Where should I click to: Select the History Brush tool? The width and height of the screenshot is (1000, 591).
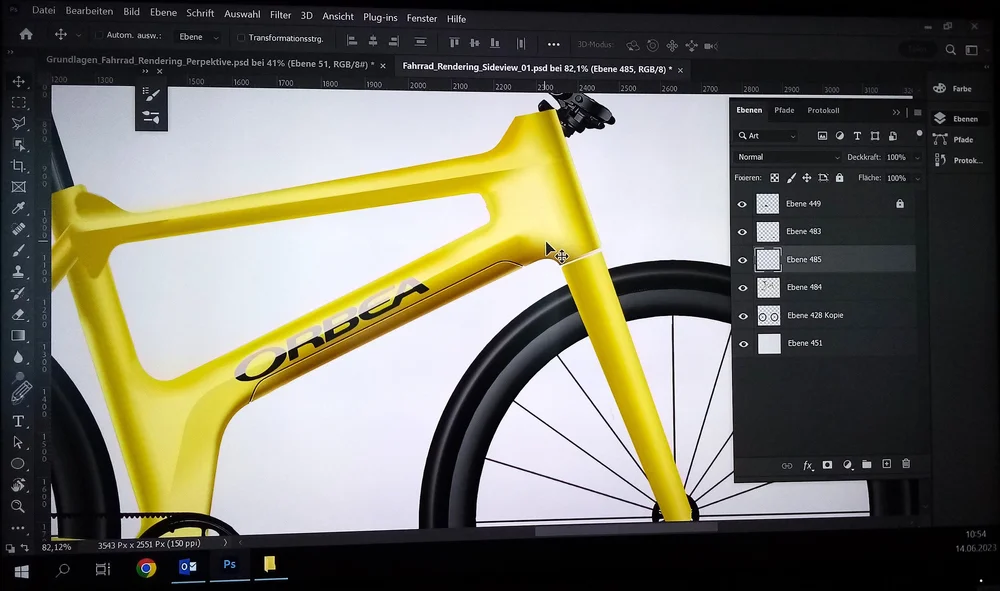point(18,293)
